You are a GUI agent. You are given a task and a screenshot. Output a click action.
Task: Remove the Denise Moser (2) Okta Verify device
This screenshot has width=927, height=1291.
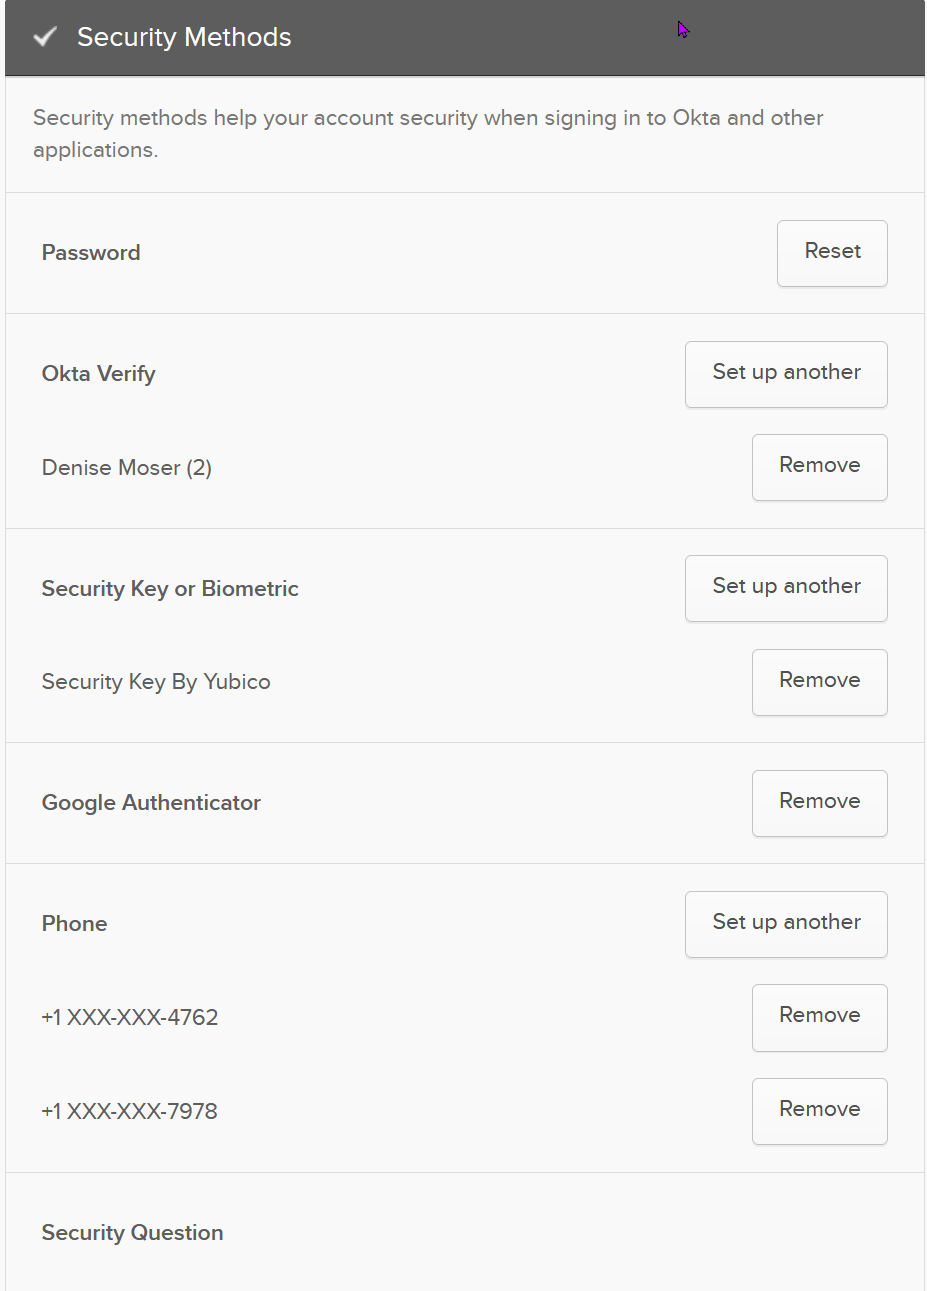[x=819, y=467]
